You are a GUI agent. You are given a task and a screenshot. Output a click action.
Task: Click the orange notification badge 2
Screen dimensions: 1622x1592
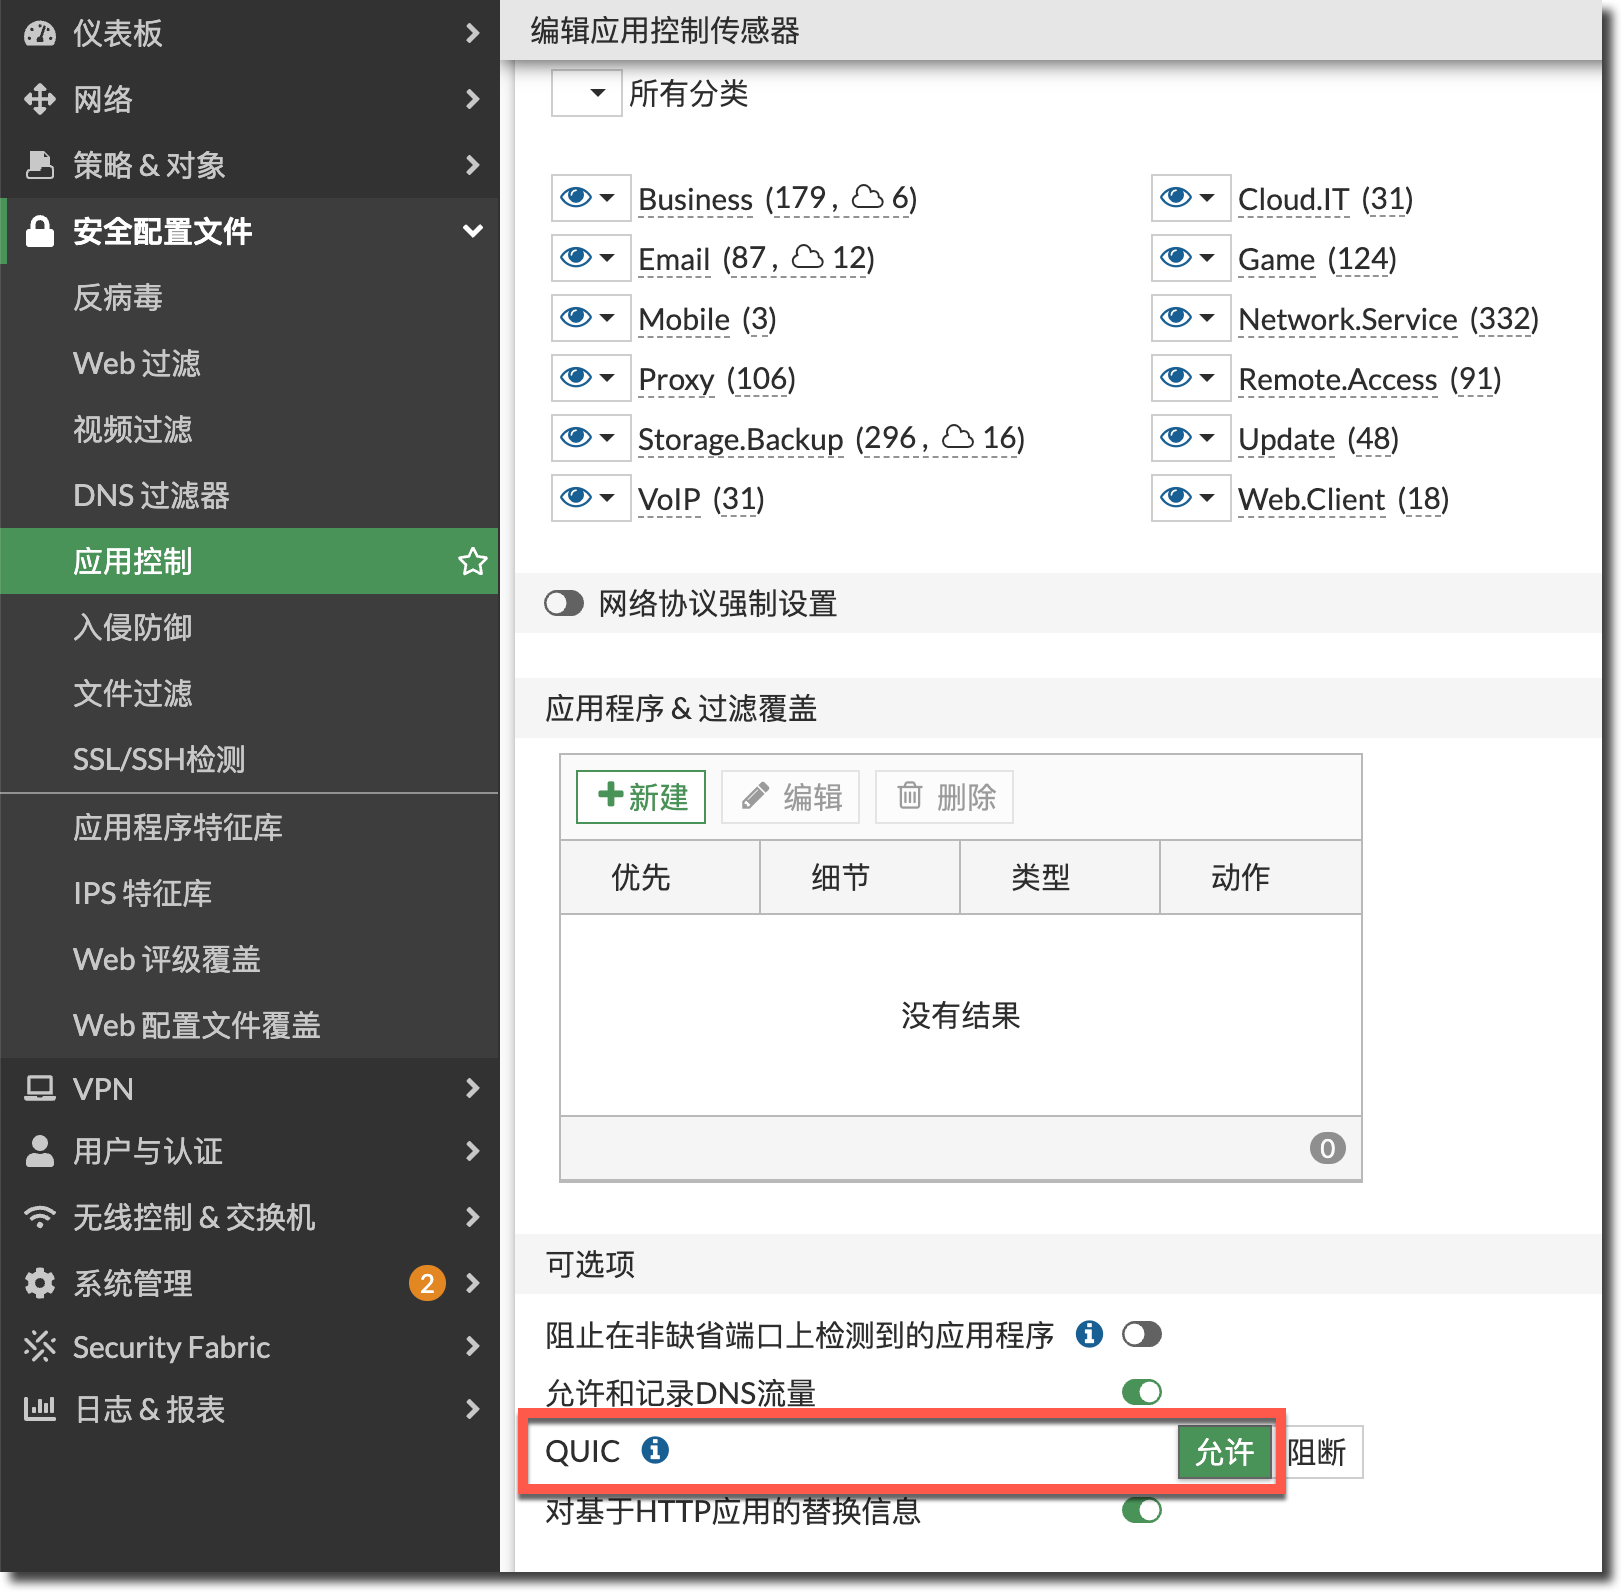[427, 1282]
